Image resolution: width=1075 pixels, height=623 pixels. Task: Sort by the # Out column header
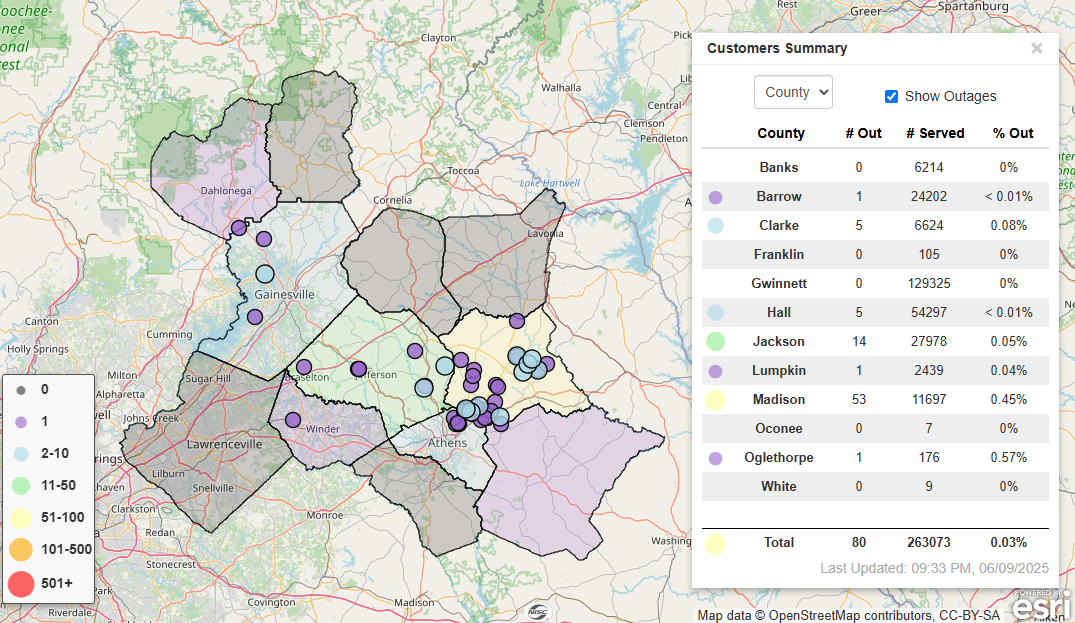coord(863,133)
